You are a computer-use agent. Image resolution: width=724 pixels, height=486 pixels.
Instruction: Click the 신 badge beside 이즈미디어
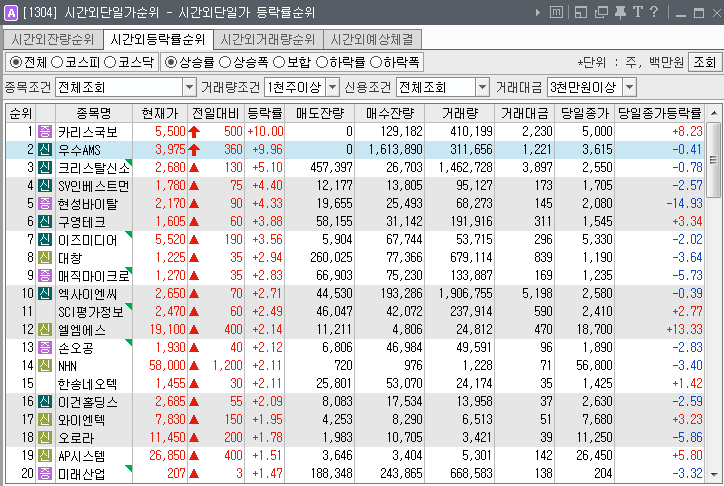pos(45,240)
